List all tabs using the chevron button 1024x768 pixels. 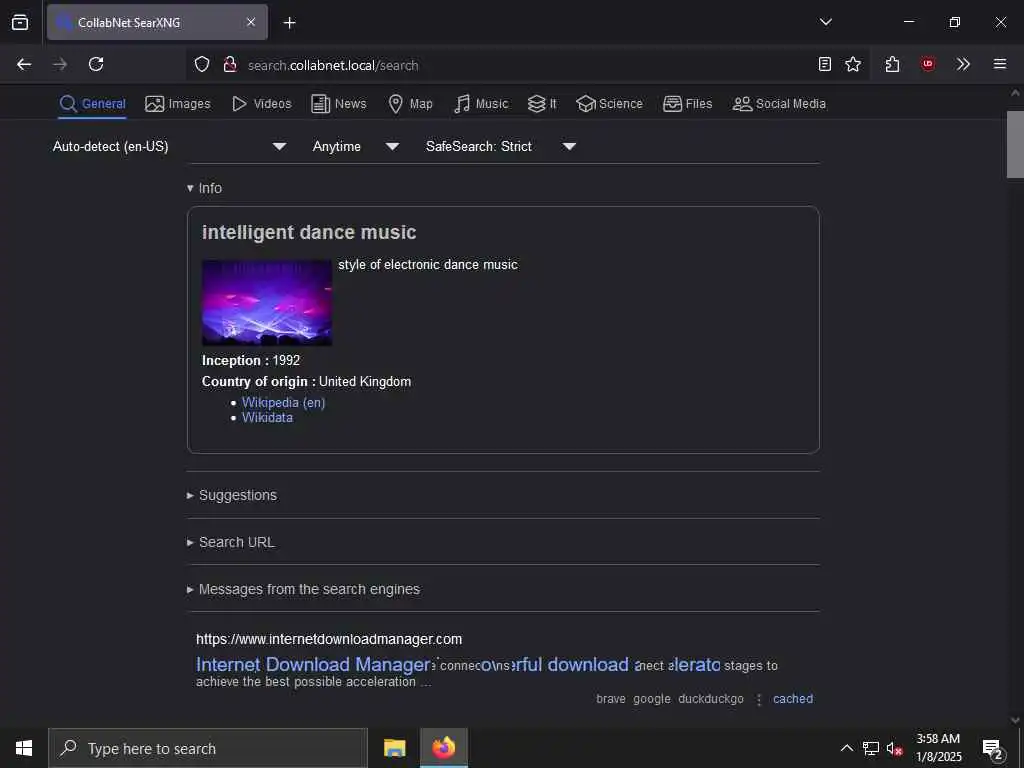pos(825,22)
